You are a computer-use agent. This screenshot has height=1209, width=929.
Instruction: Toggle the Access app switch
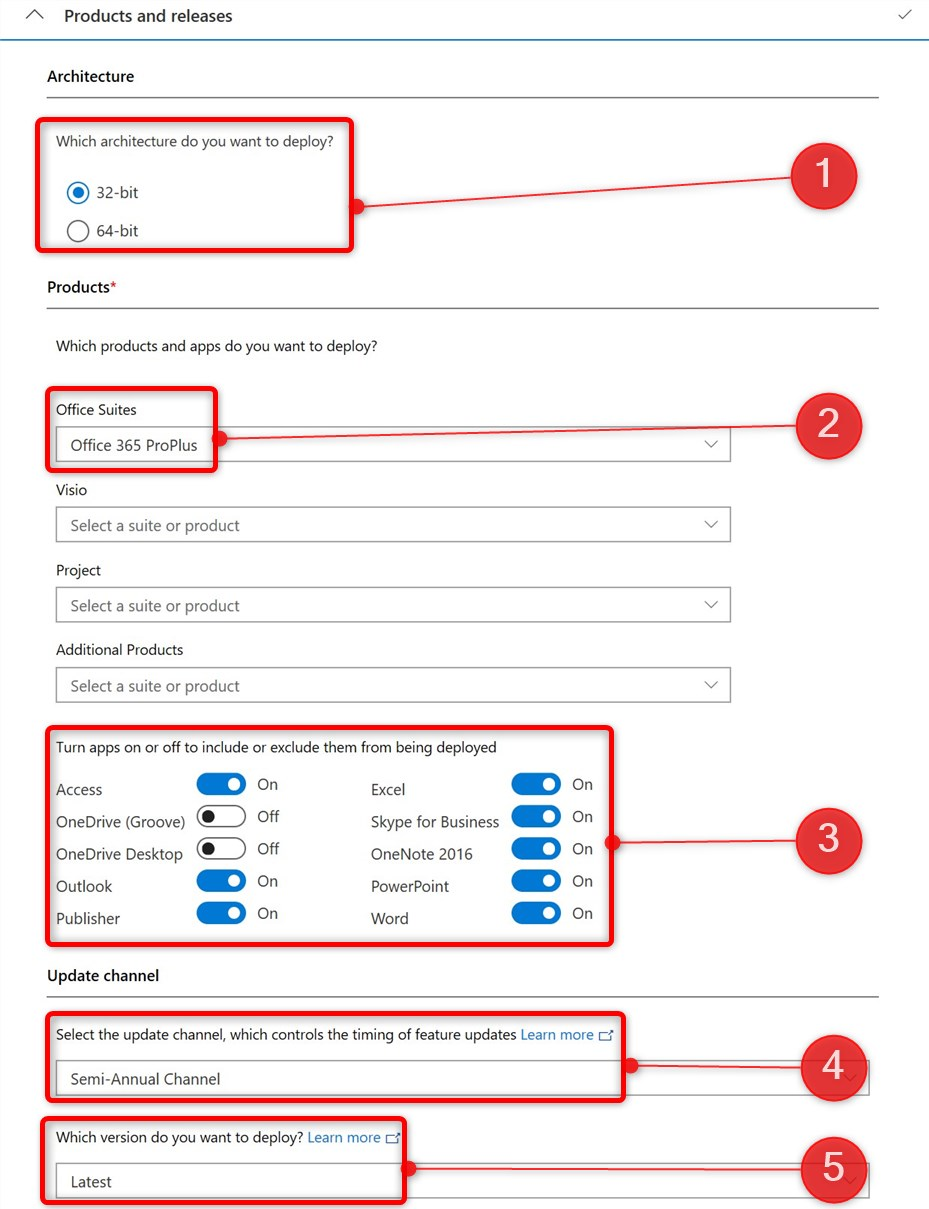221,784
